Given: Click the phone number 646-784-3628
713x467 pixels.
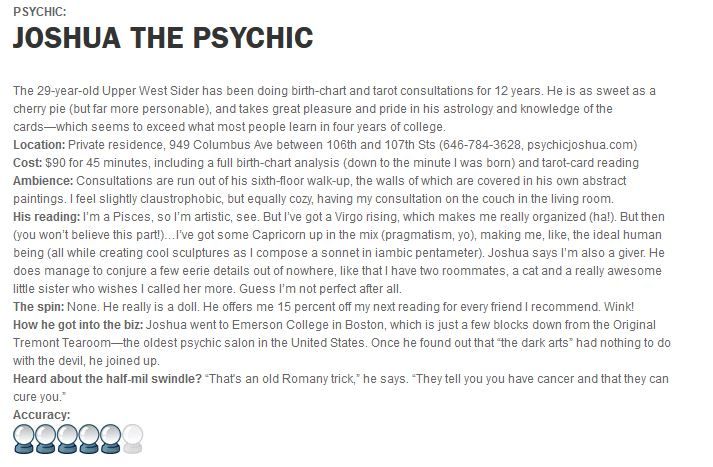Looking at the screenshot, I should pyautogui.click(x=482, y=145).
